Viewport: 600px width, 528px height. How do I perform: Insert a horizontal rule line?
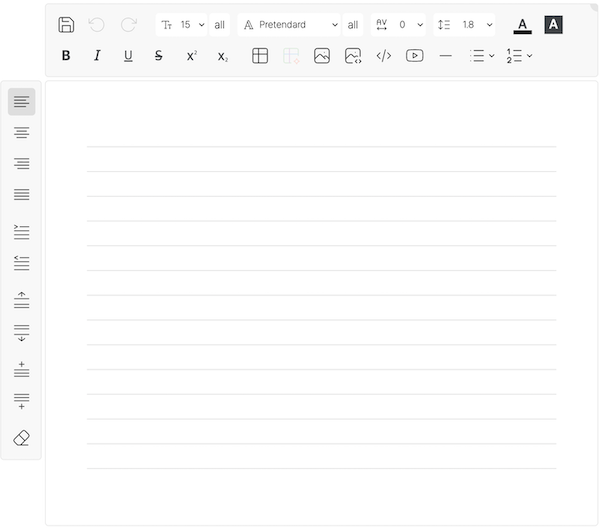[445, 56]
